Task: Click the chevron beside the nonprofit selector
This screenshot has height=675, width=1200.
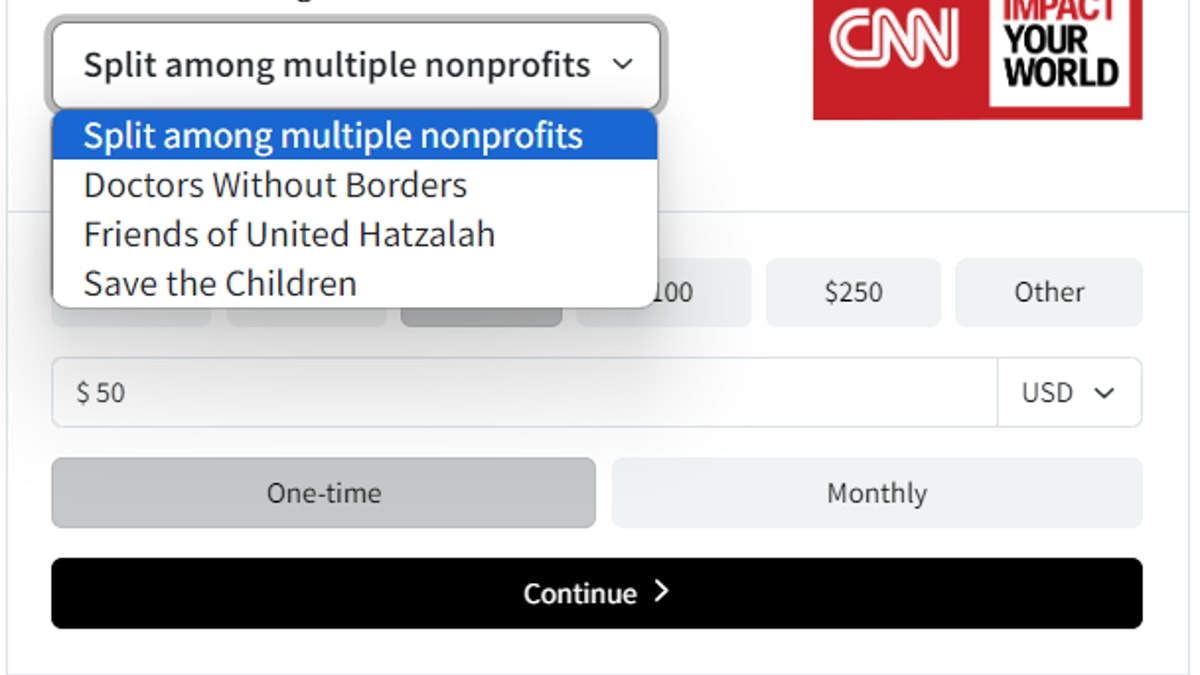Action: tap(622, 65)
